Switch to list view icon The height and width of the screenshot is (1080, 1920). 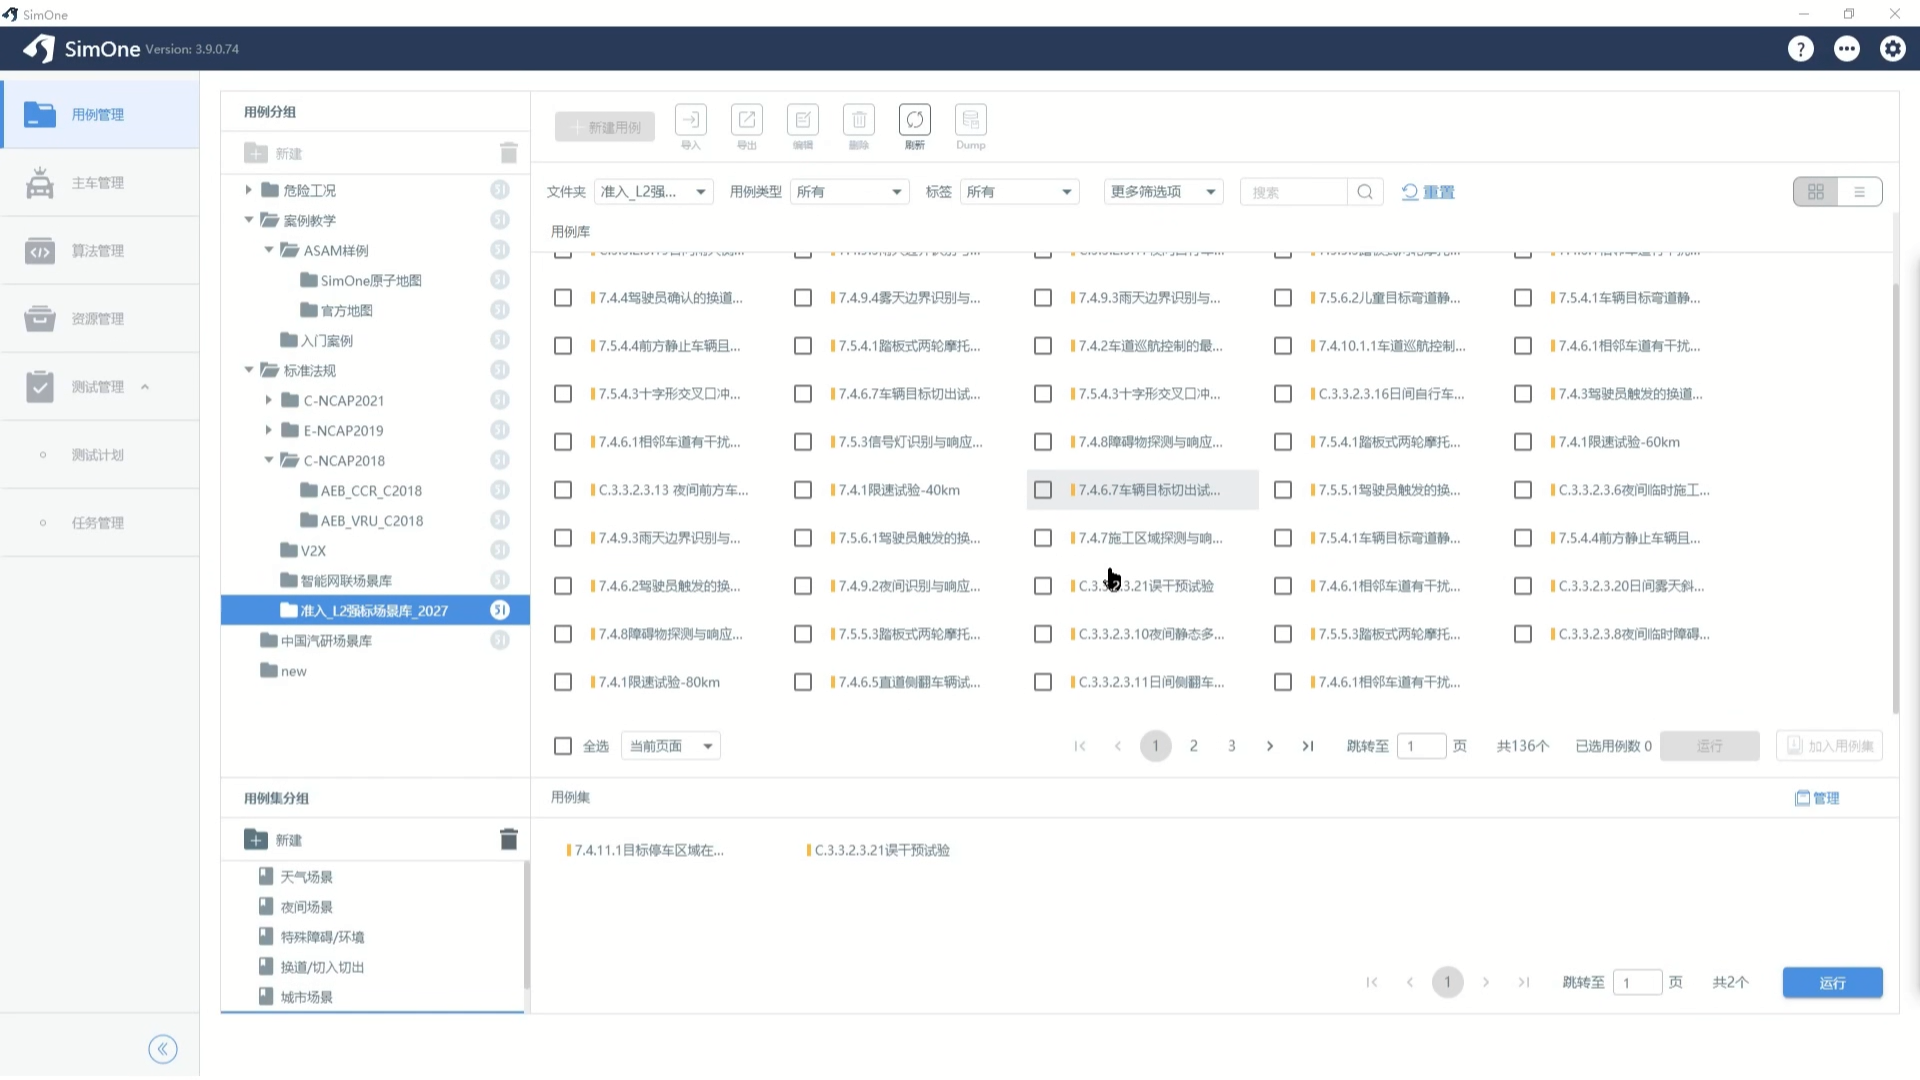click(1860, 192)
